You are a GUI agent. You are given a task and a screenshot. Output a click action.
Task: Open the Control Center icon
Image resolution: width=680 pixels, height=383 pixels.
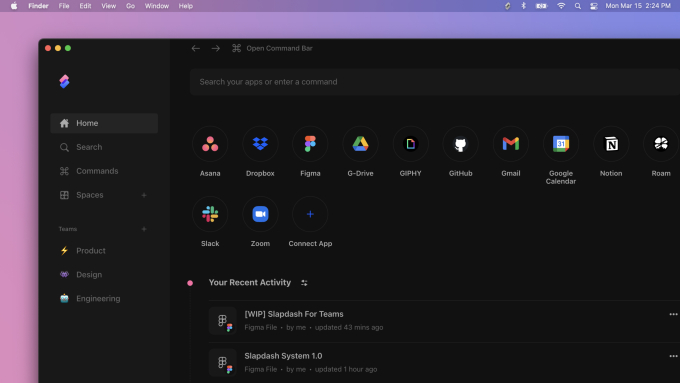(x=594, y=6)
